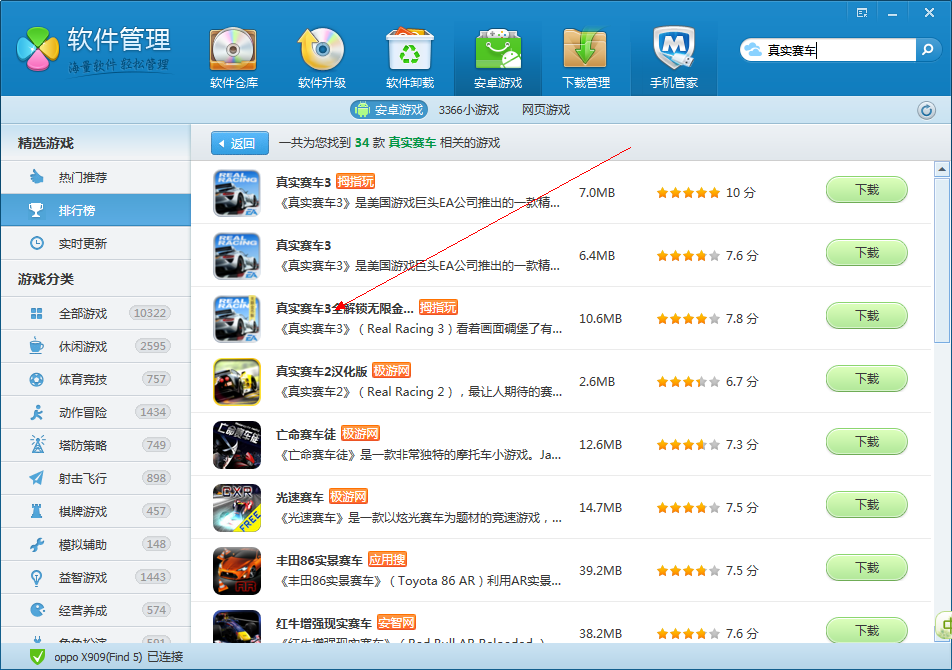Switch to the 网页游戏 tab
The height and width of the screenshot is (670, 952).
[546, 110]
